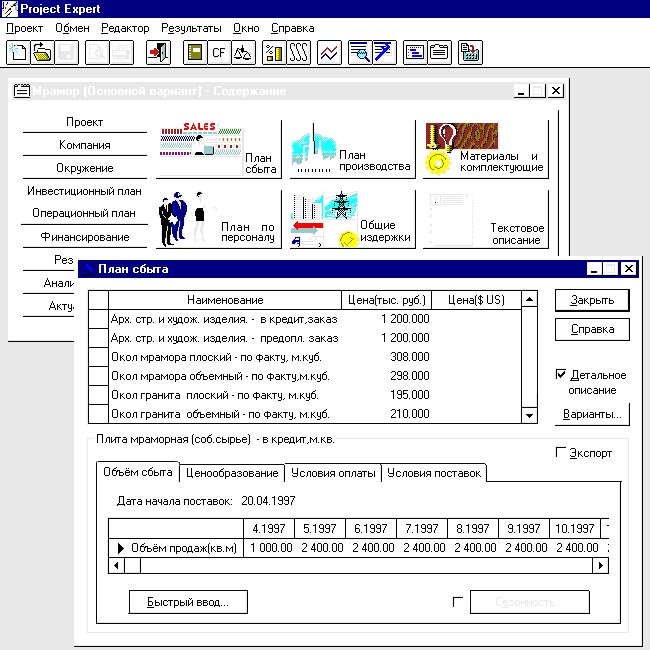Click 4.1997 sales volume cell 1 000.00
Screen dimensions: 650x650
coord(269,548)
